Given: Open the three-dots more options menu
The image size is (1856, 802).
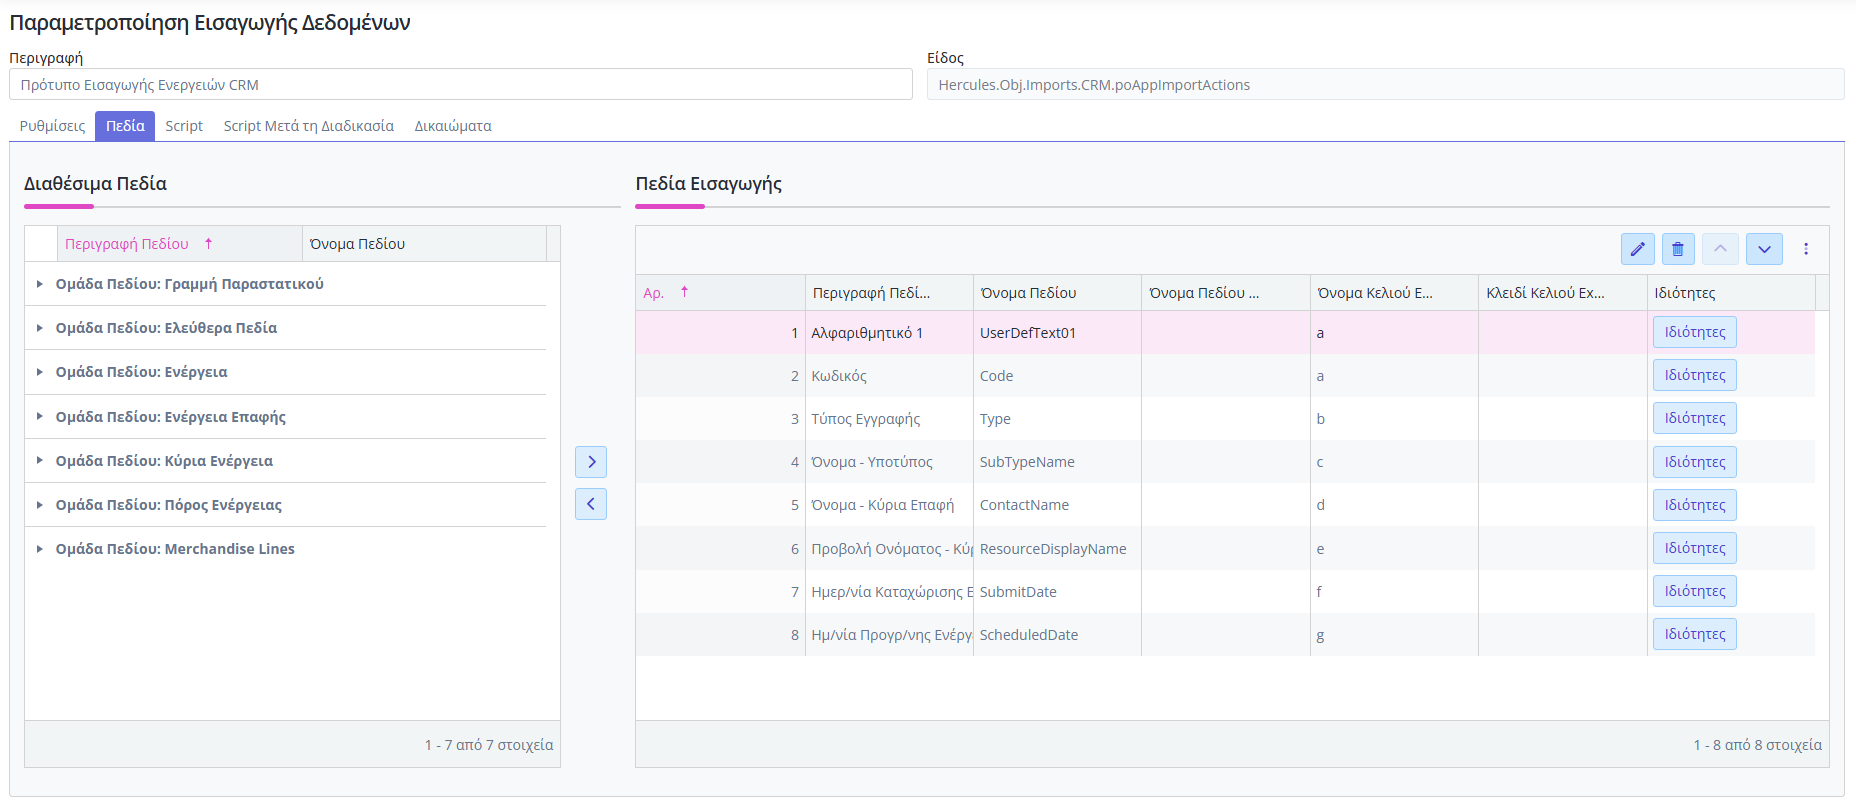Looking at the screenshot, I should click(x=1806, y=249).
